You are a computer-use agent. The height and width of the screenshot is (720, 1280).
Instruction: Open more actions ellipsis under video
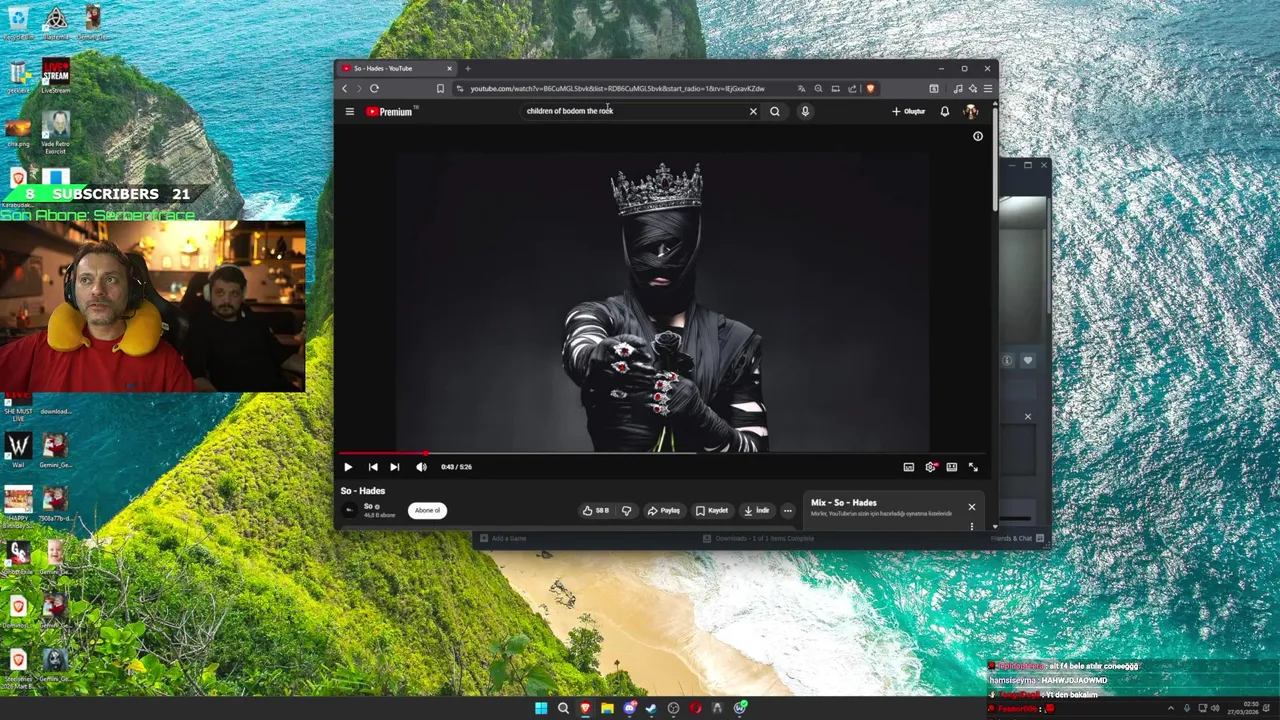(788, 510)
